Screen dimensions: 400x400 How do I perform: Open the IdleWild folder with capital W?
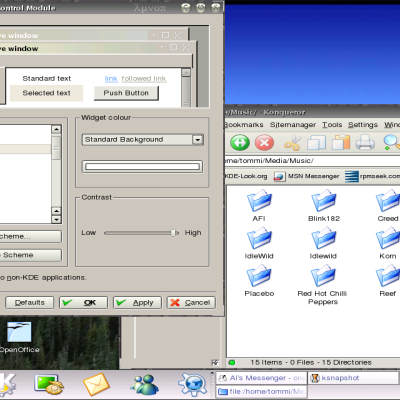(259, 243)
